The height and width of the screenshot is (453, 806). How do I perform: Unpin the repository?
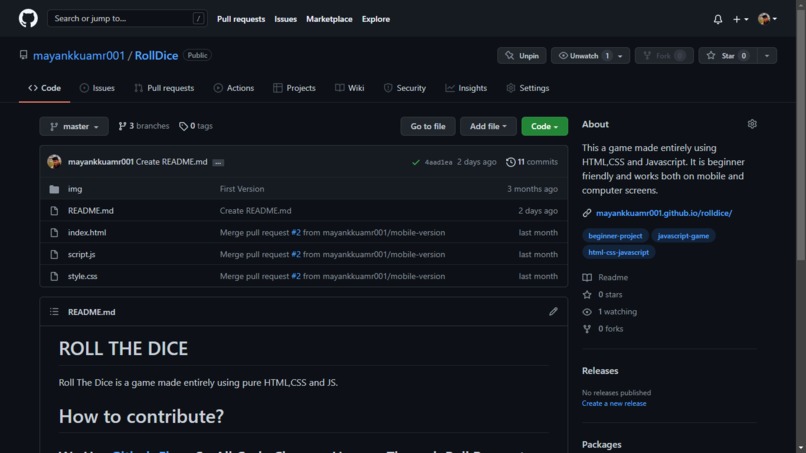click(522, 56)
